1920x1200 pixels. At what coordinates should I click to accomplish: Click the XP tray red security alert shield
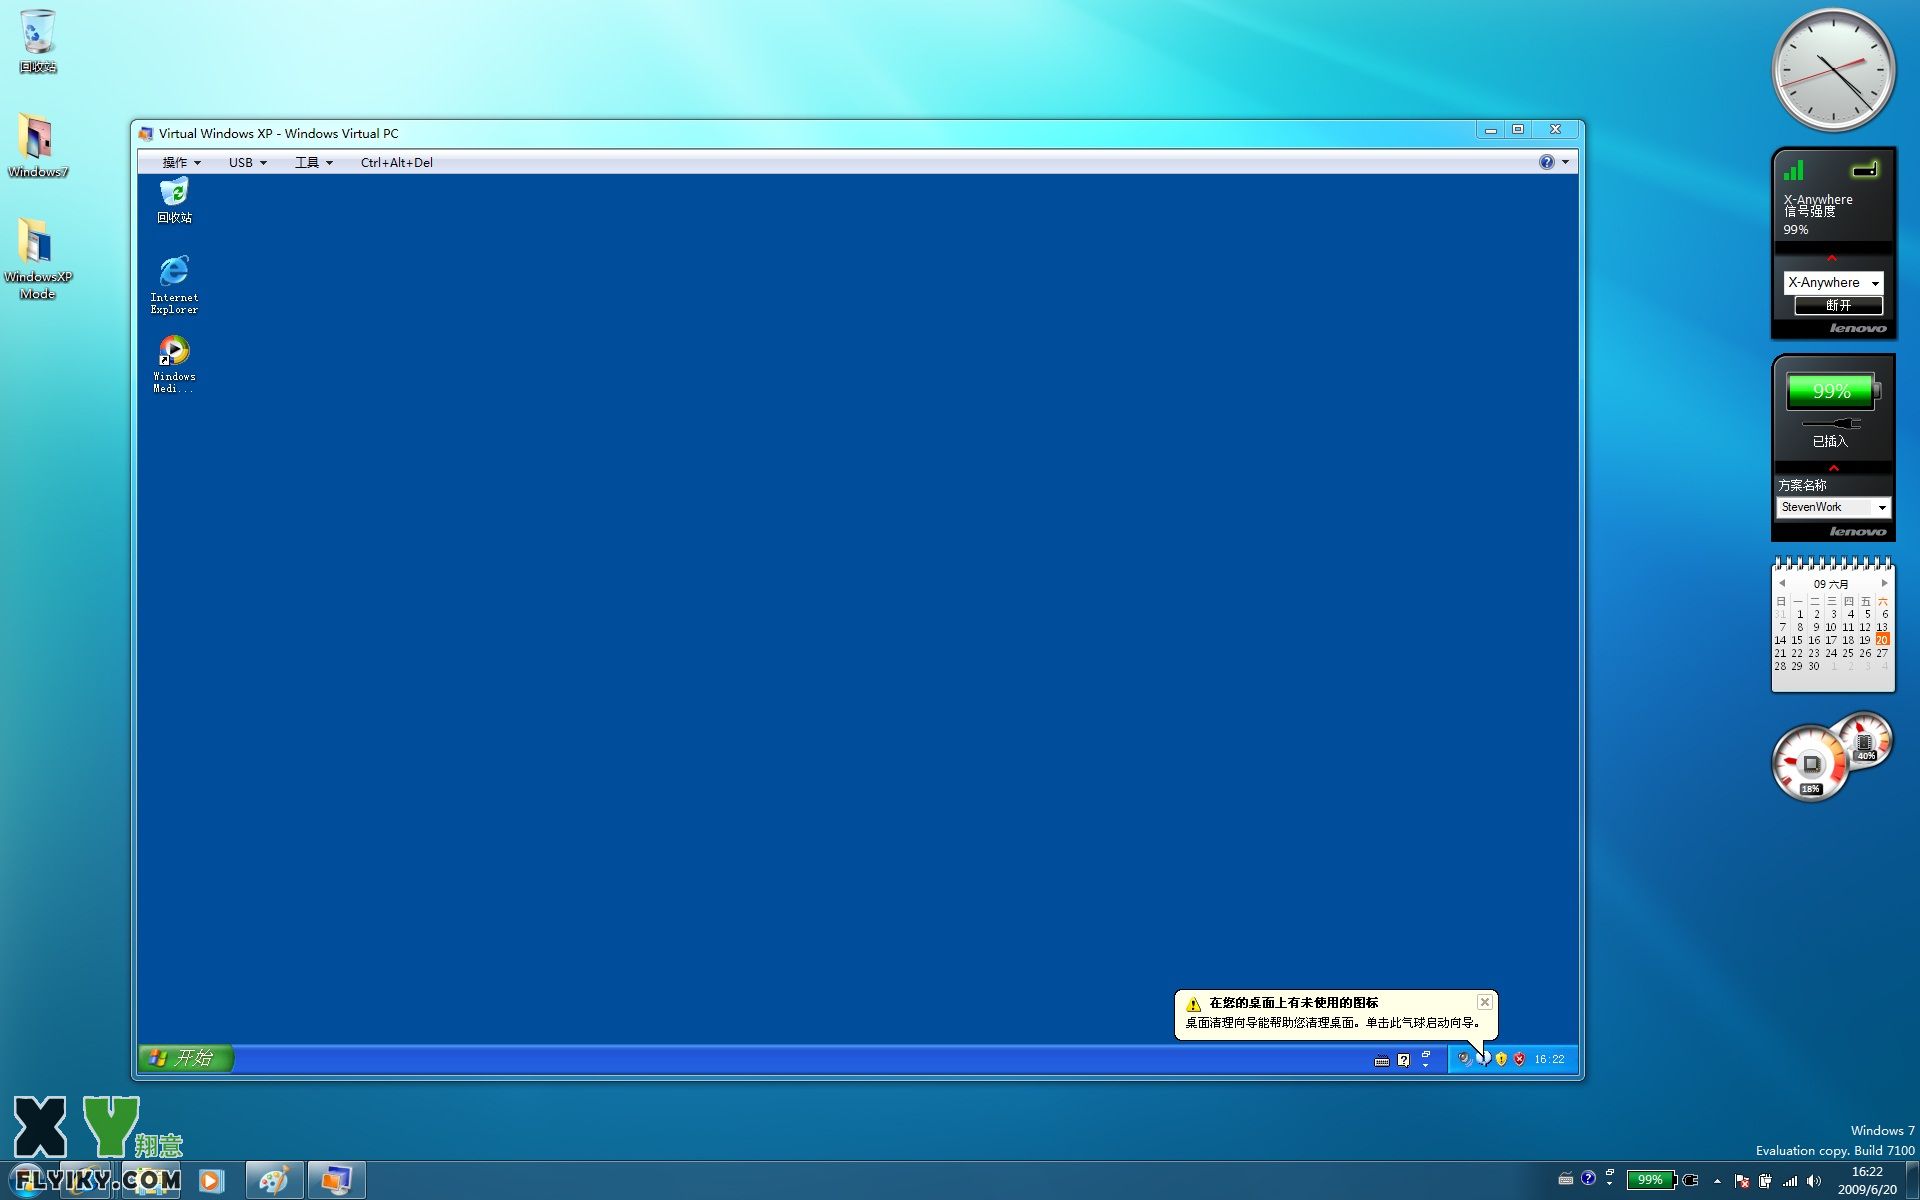point(1519,1059)
